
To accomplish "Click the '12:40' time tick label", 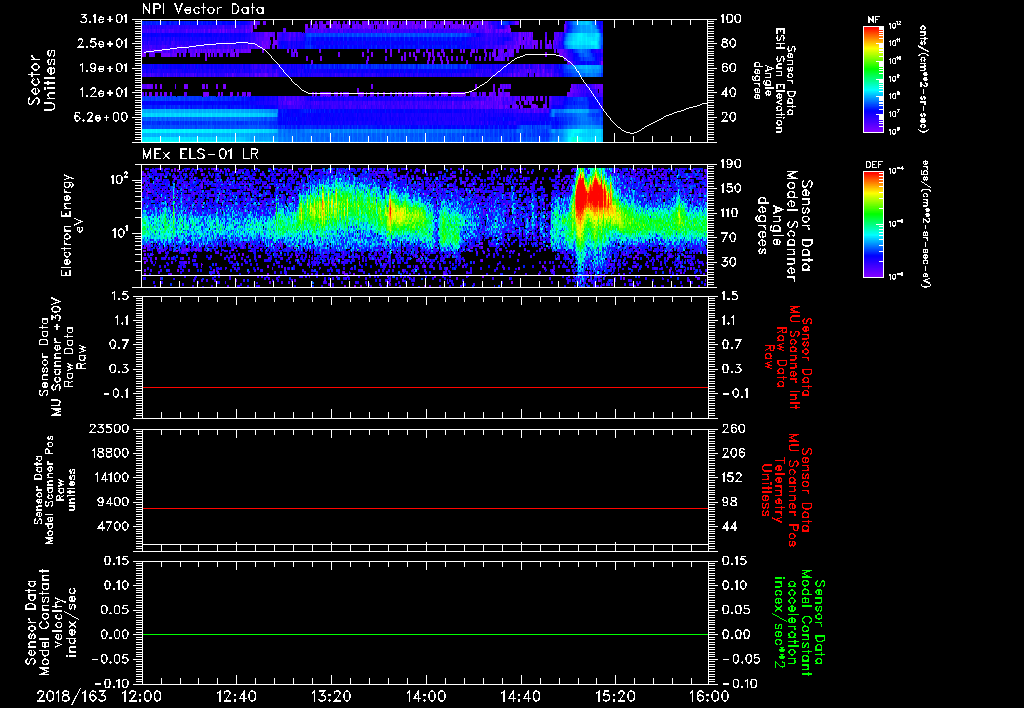I will (236, 696).
